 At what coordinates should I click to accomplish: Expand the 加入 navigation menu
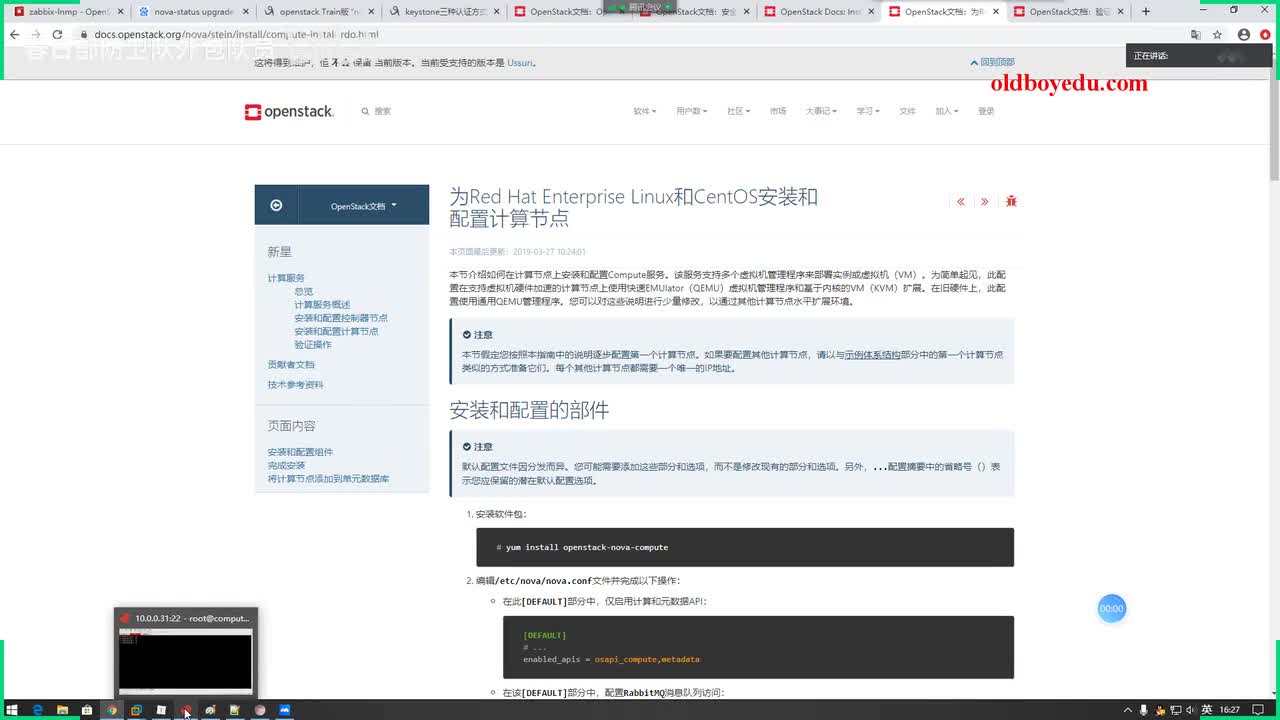tap(946, 111)
